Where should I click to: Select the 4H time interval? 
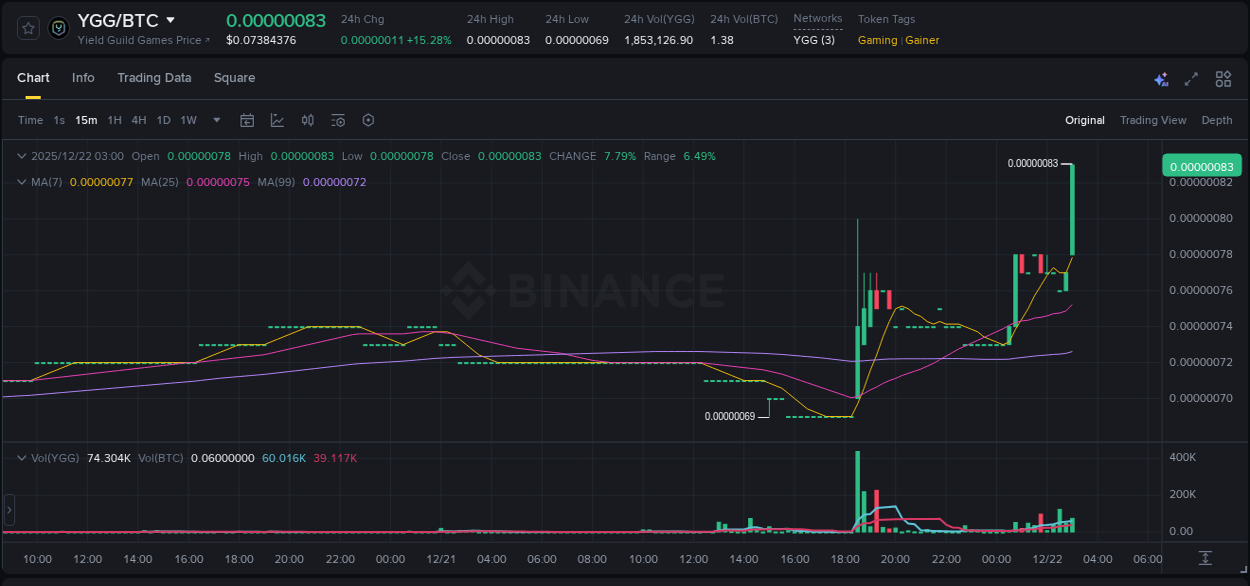coord(139,120)
